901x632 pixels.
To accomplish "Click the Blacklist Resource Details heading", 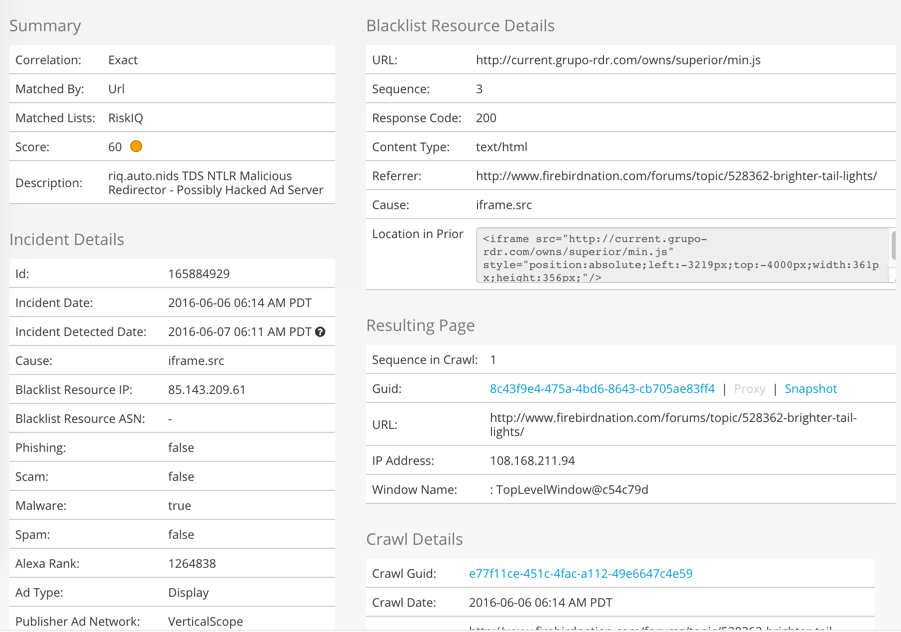I will 460,26.
